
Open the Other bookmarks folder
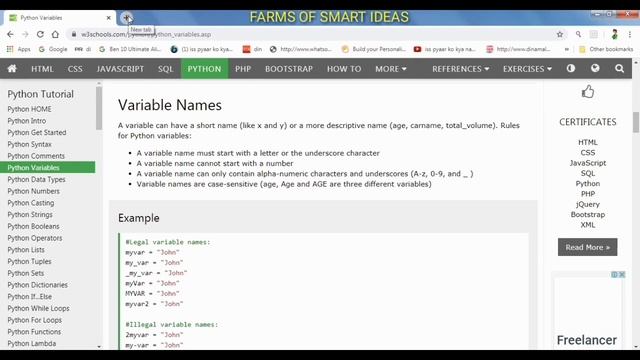(x=606, y=49)
